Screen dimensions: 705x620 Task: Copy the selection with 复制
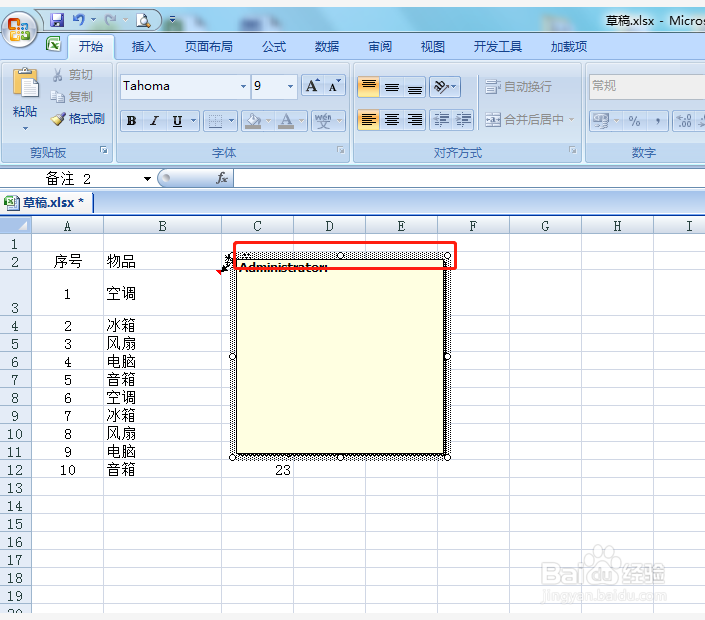[x=72, y=96]
